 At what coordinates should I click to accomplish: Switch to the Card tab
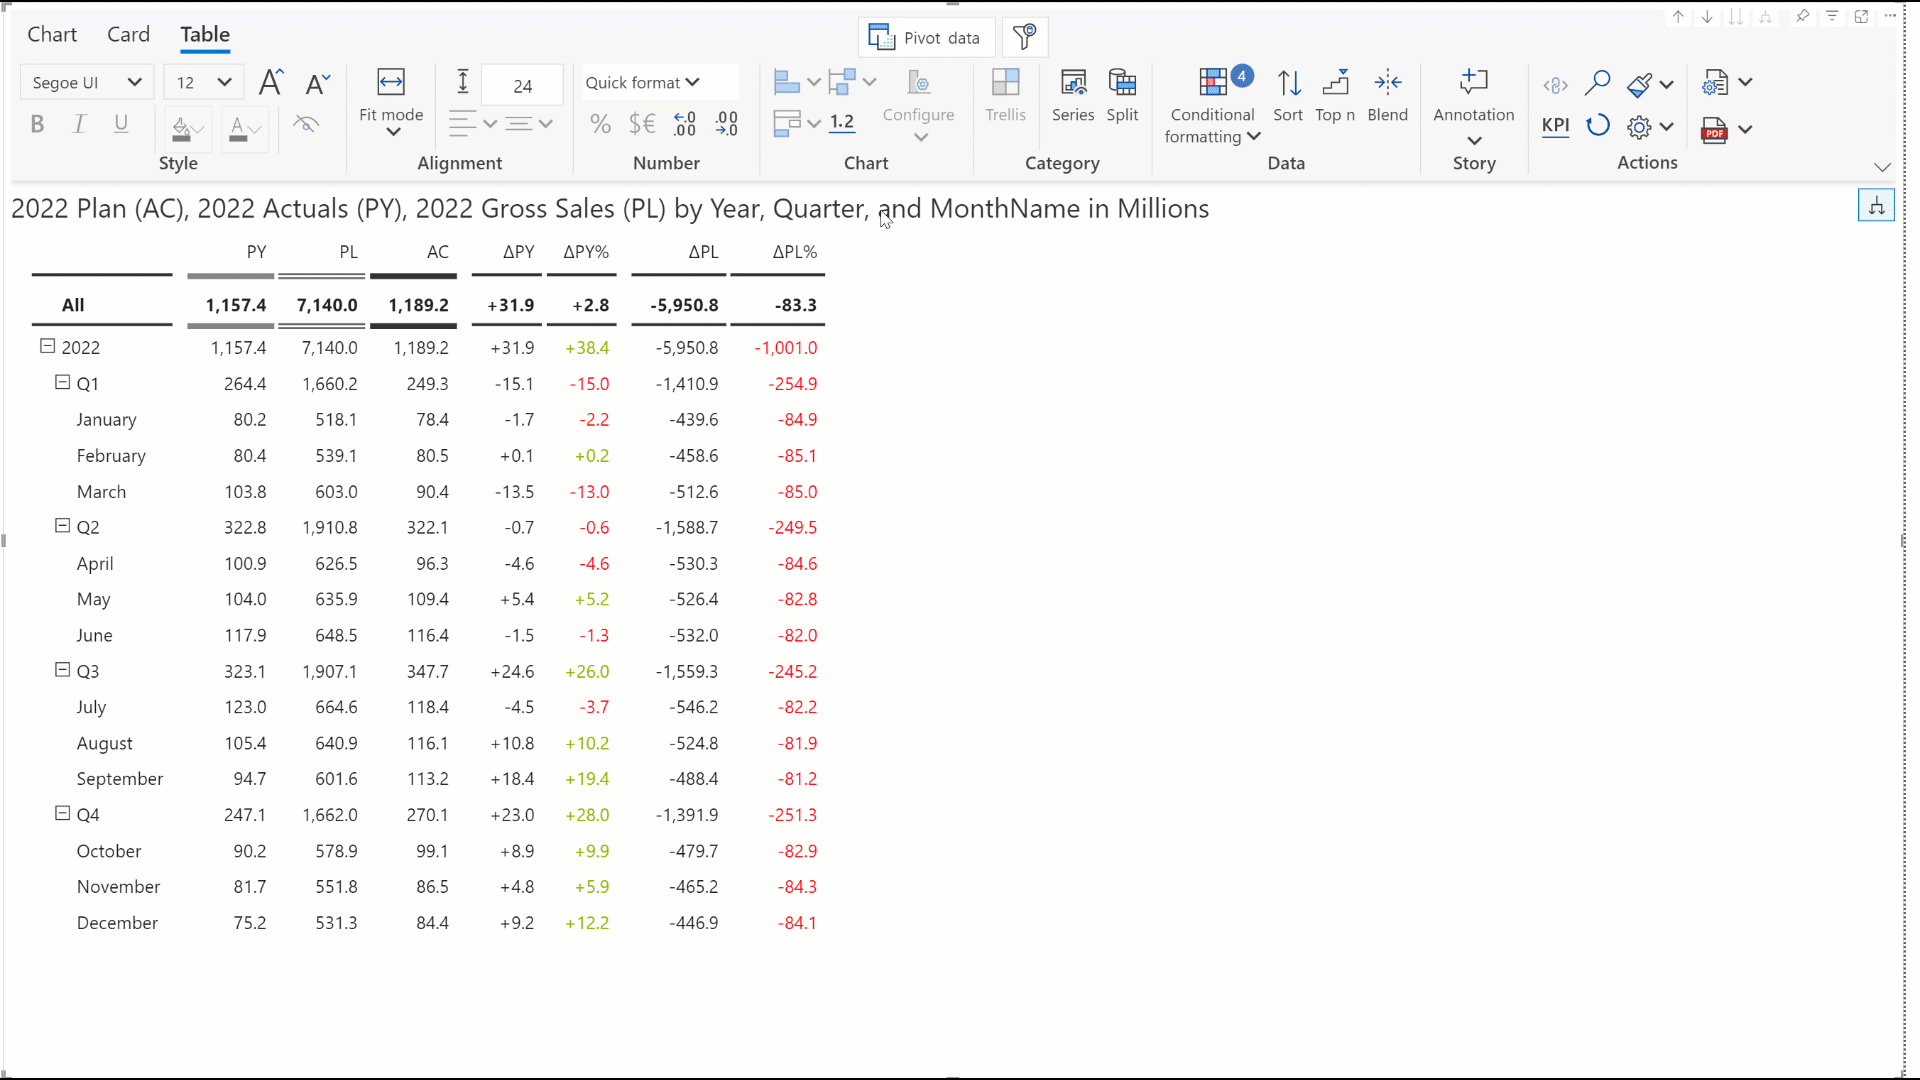tap(128, 35)
